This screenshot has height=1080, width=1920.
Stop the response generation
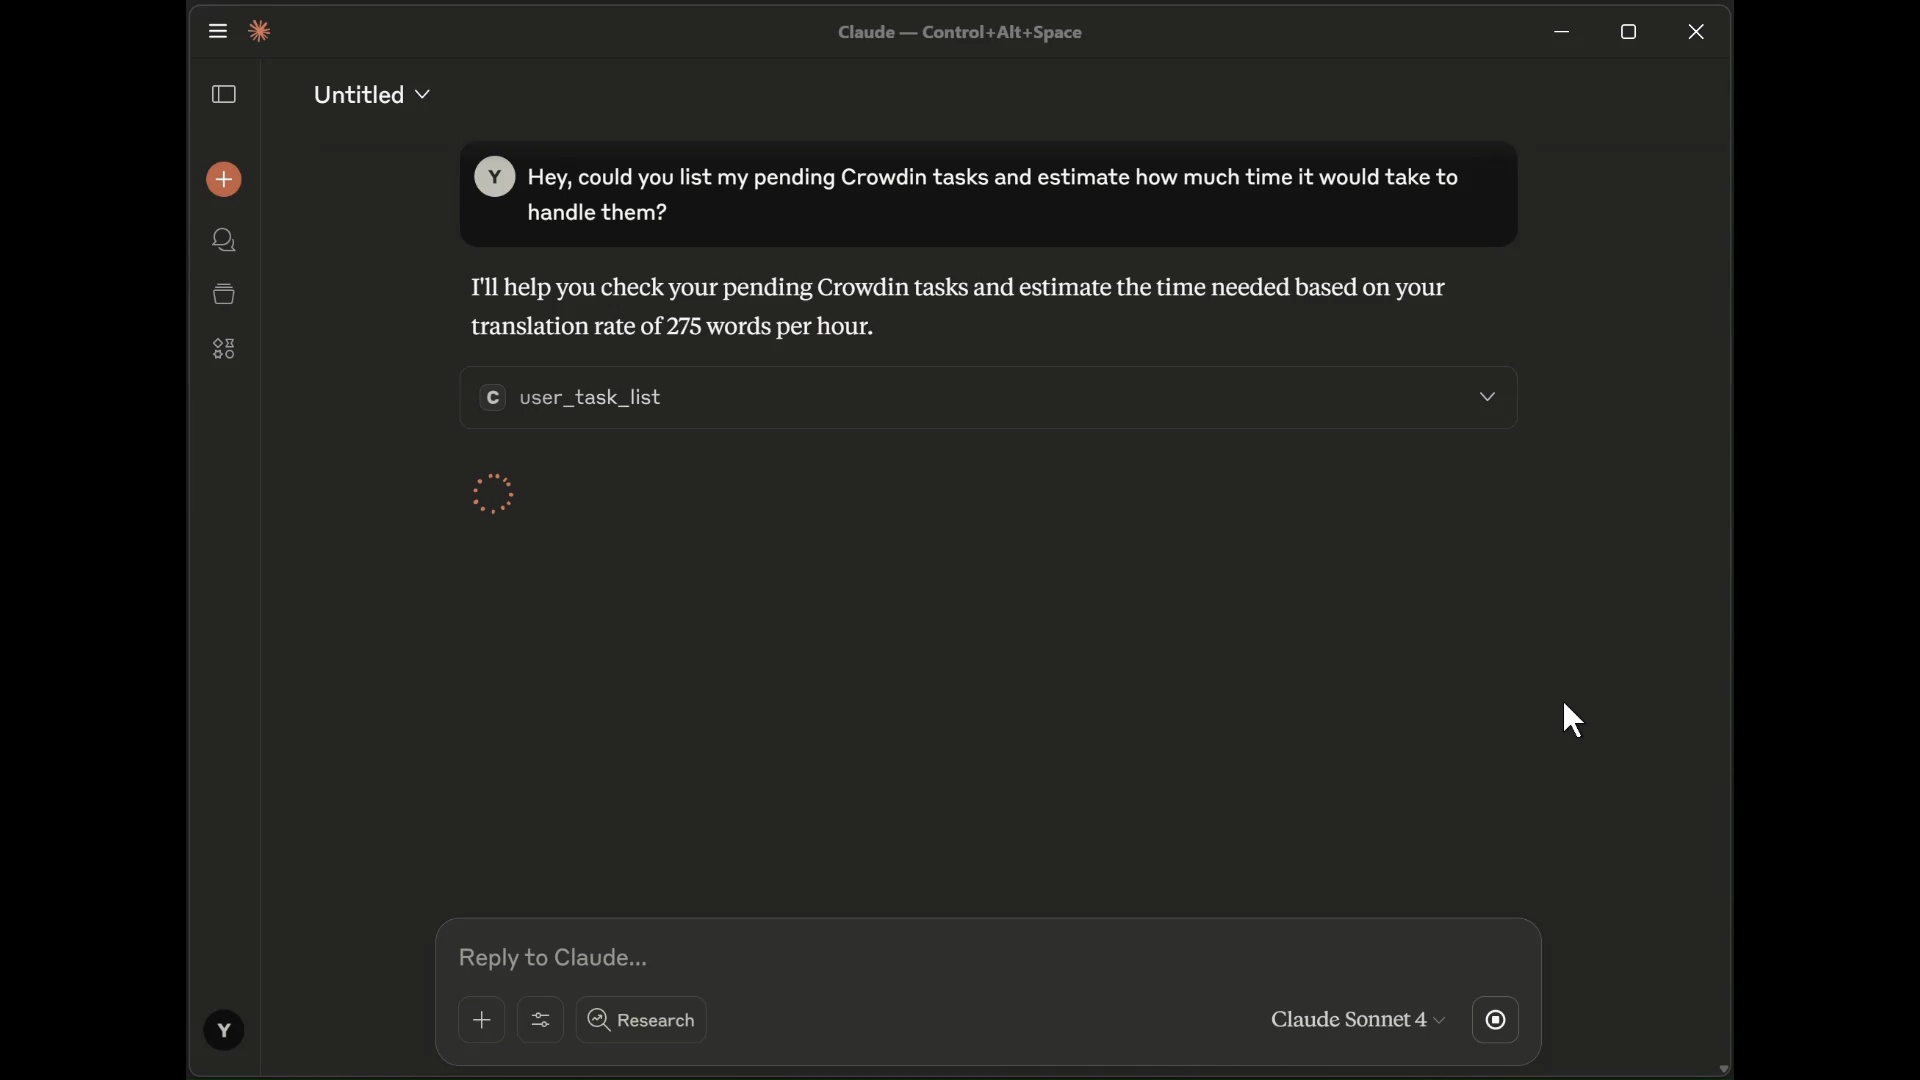pyautogui.click(x=1497, y=1021)
